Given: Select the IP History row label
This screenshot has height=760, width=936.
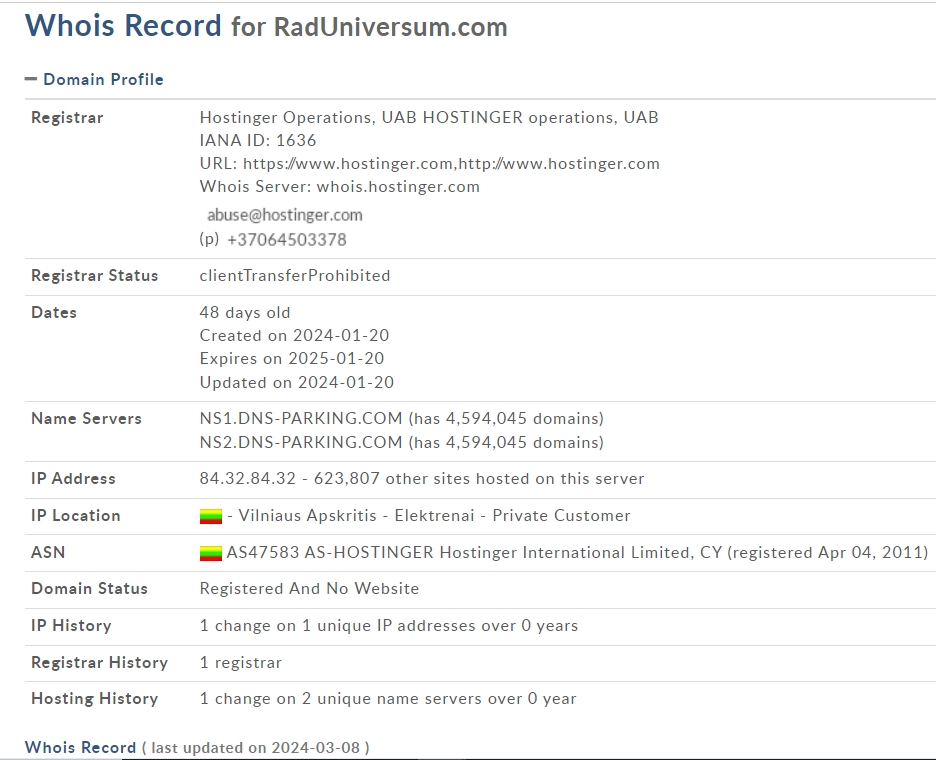Looking at the screenshot, I should pyautogui.click(x=71, y=626).
